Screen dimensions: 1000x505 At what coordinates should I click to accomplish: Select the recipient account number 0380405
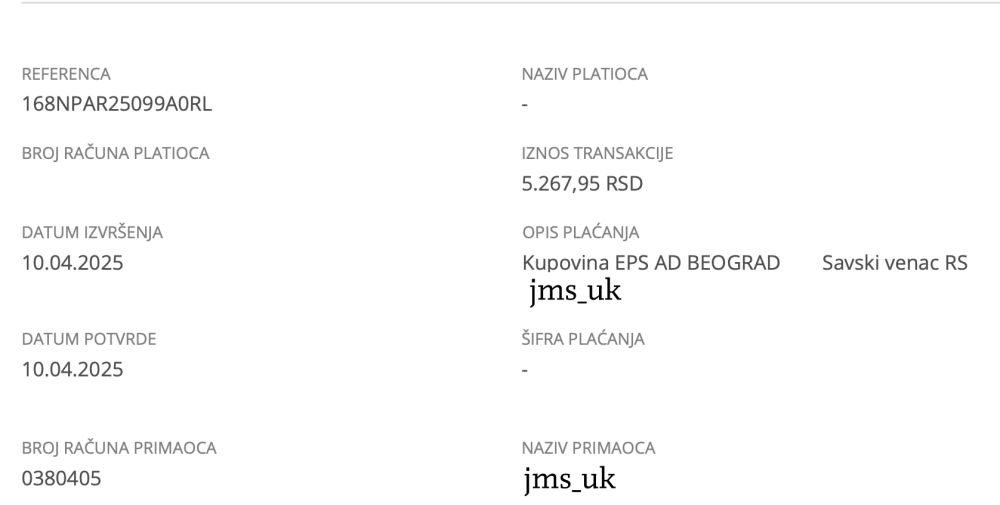coord(62,478)
